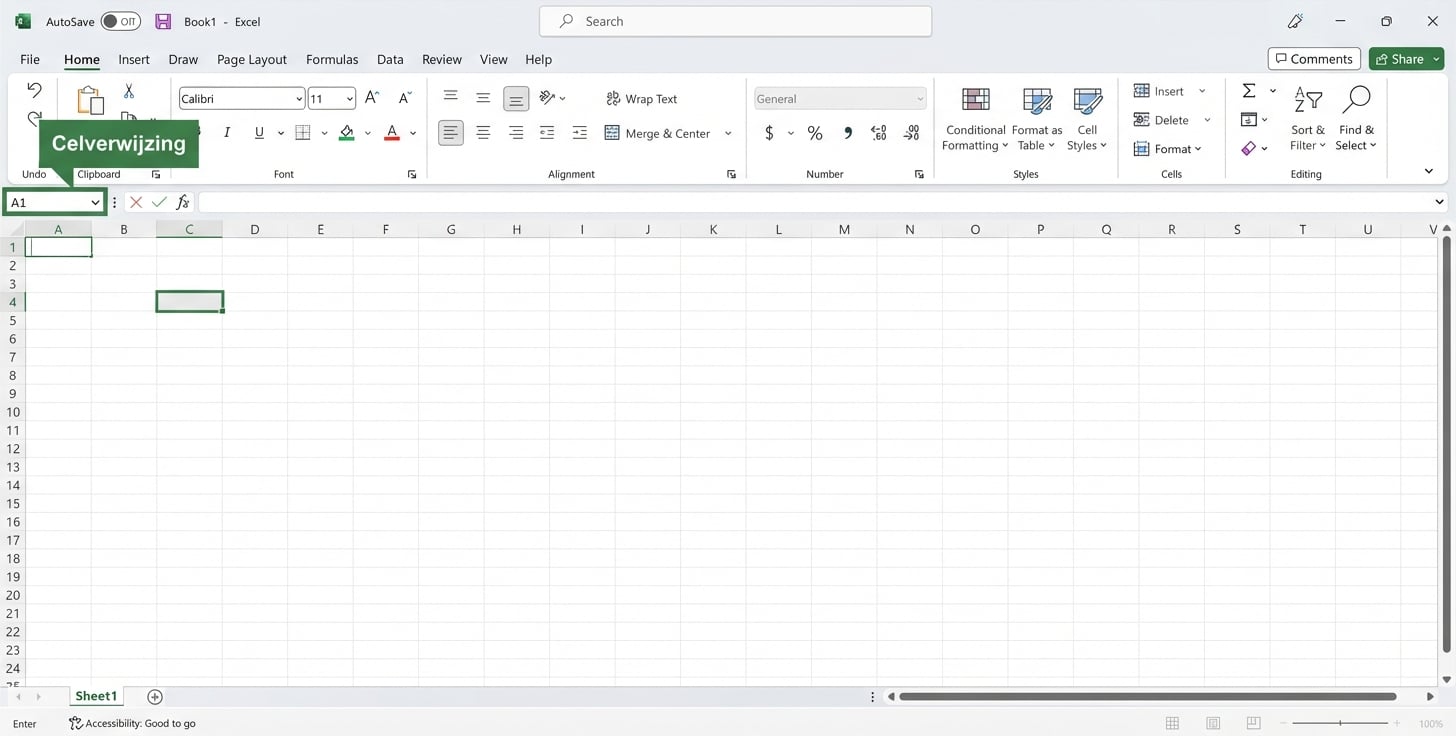Image resolution: width=1456 pixels, height=736 pixels.
Task: Add a new sheet with plus icon
Action: click(155, 697)
